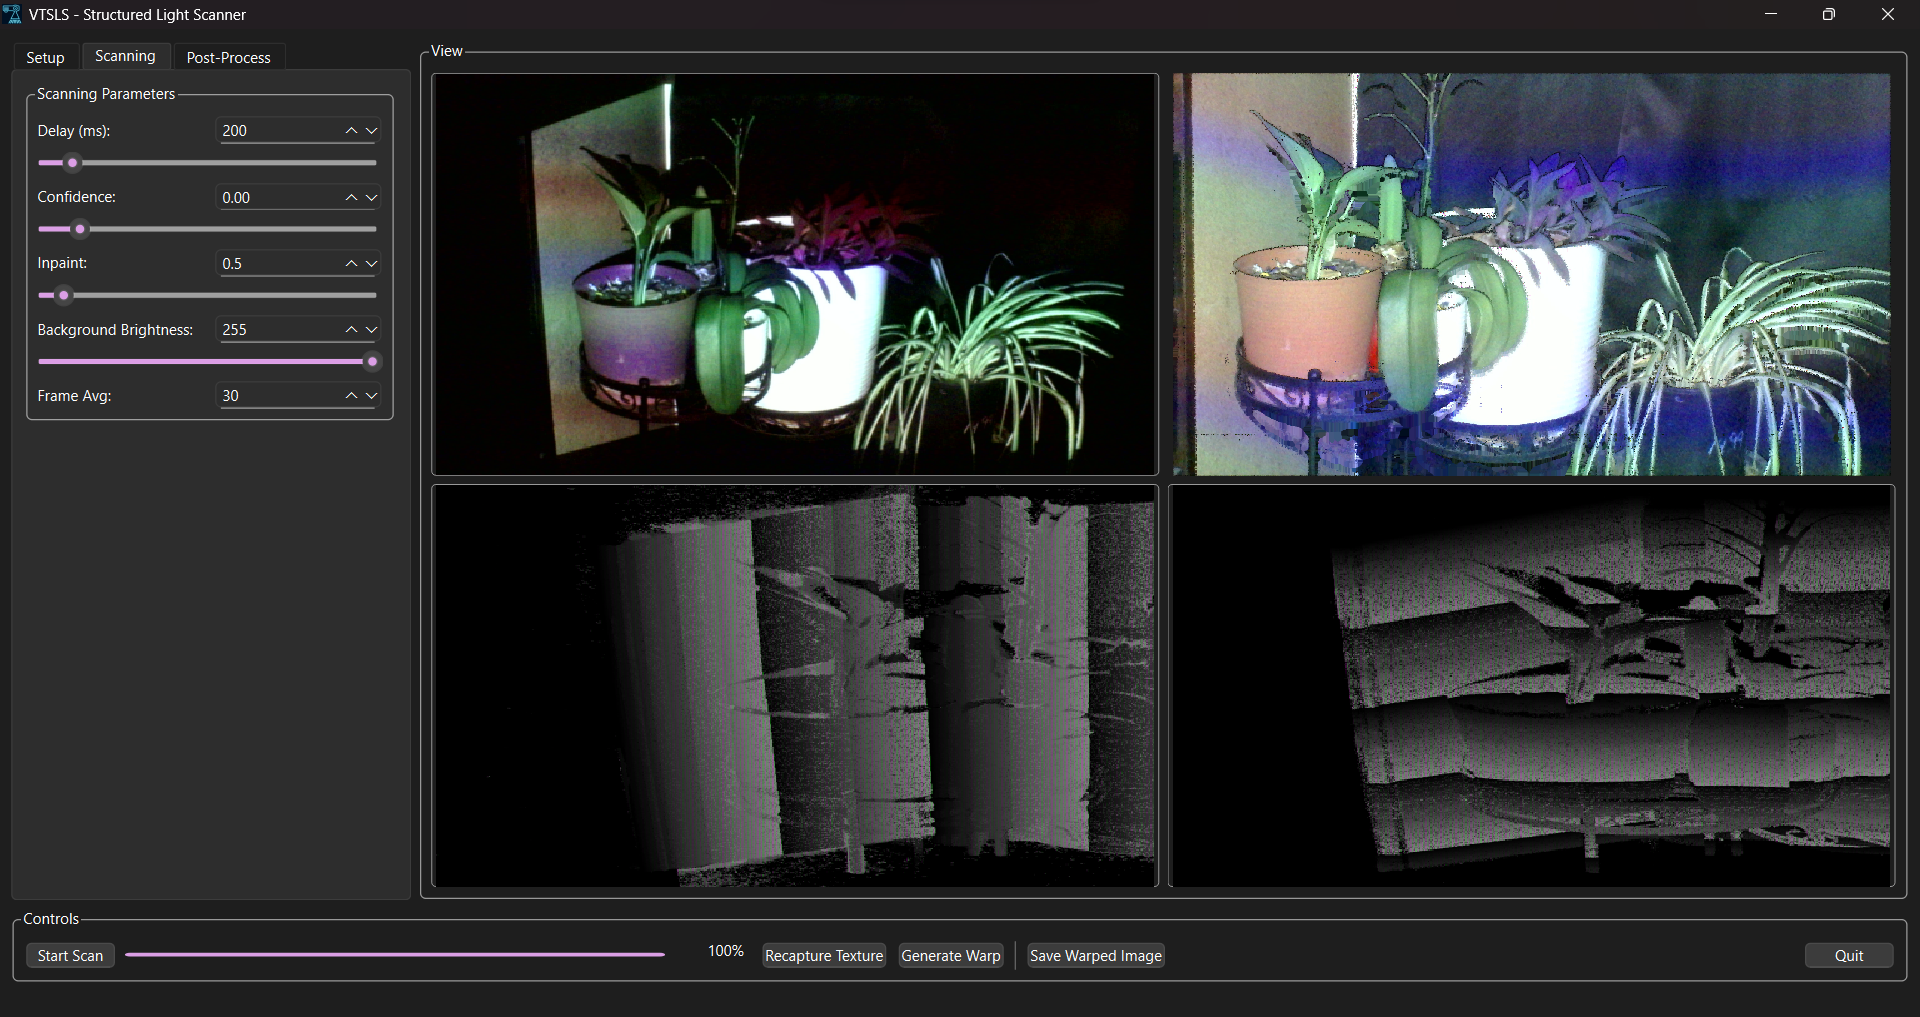
Task: Decrease Background Brightness with down arrow
Action: click(372, 330)
